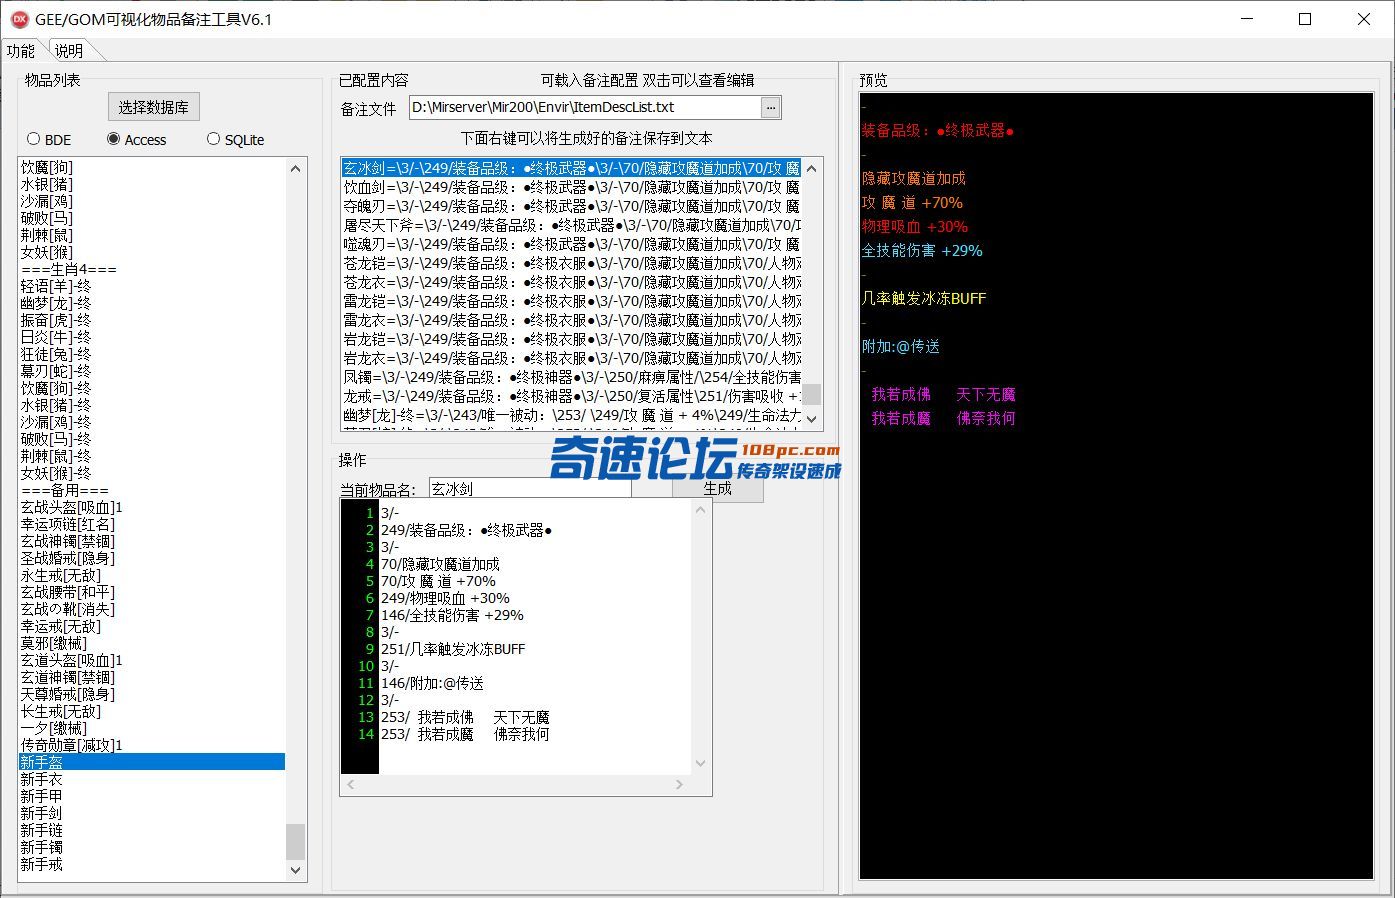
Task: Select 玄战头盔[吸血]1 in the item list
Action: click(x=151, y=507)
